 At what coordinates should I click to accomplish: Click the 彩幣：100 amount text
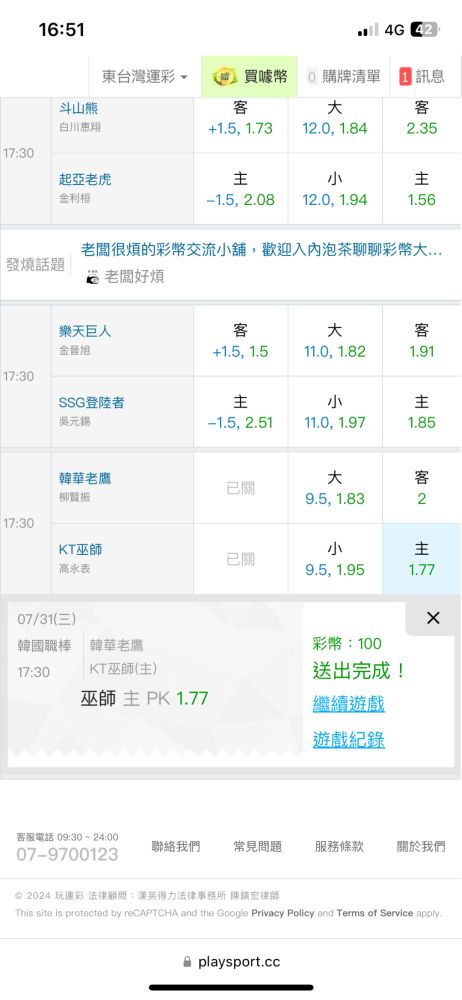tap(347, 643)
